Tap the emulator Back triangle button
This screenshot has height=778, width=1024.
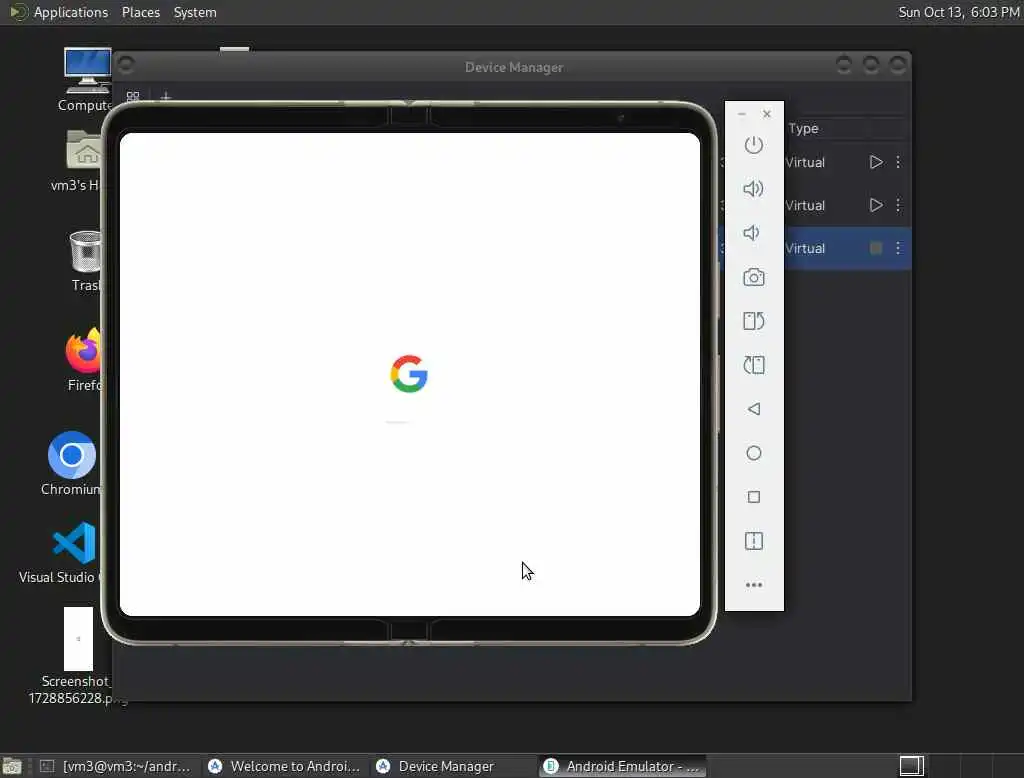[754, 409]
